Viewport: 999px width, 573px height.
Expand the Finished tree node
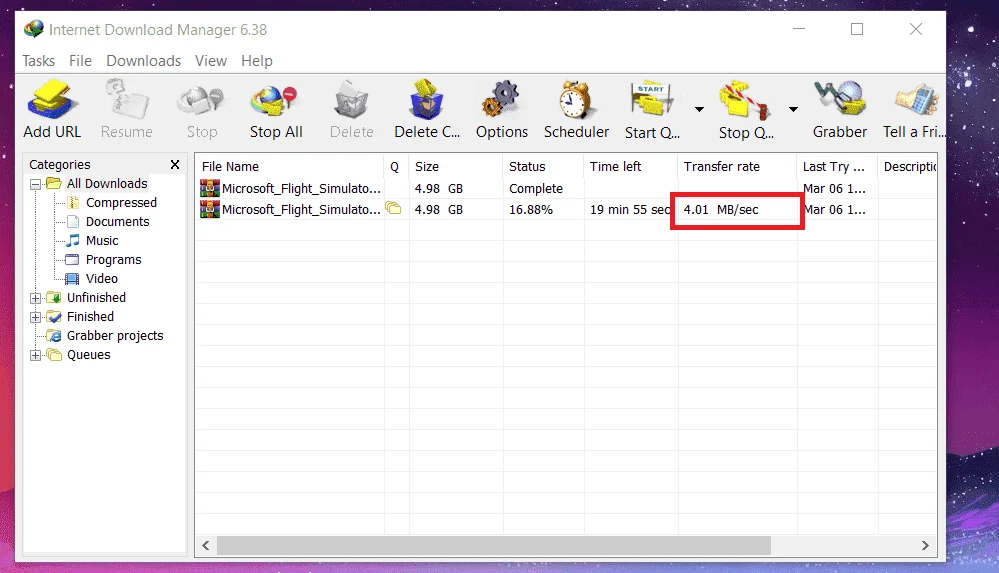coord(36,317)
